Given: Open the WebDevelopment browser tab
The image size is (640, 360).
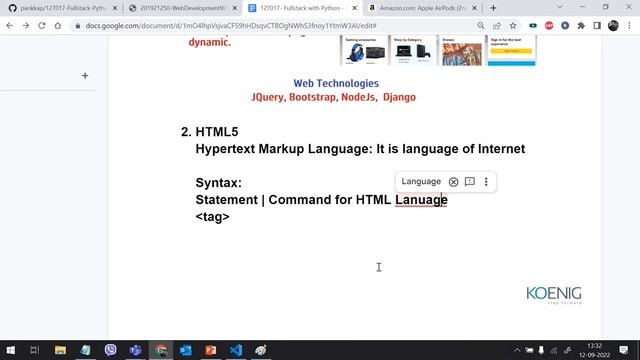Looking at the screenshot, I should (182, 8).
